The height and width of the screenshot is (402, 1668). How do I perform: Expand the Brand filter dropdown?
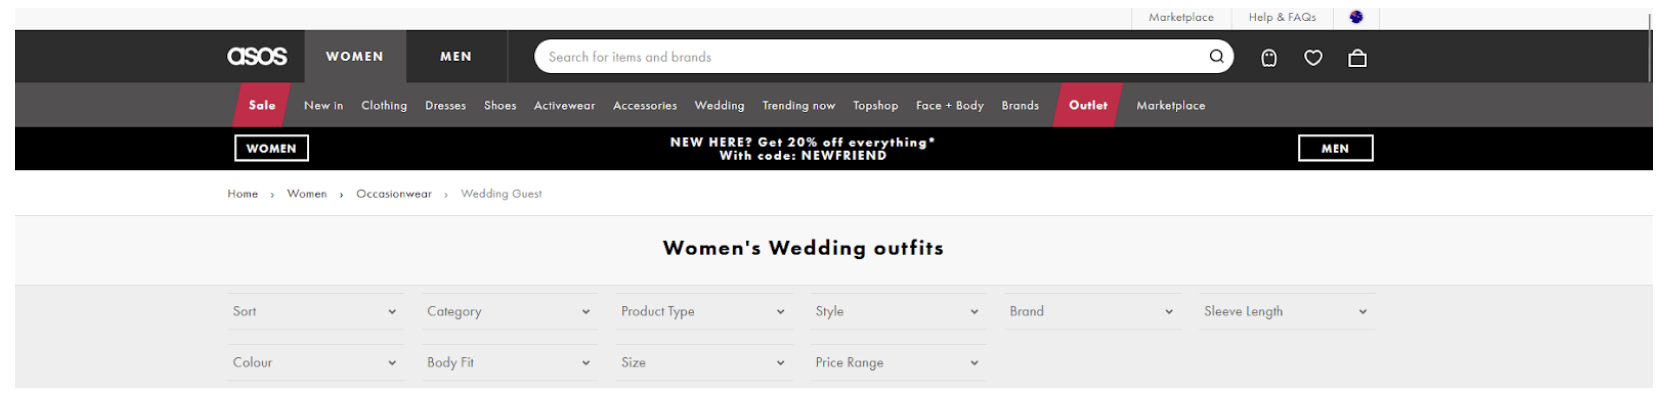(1092, 311)
